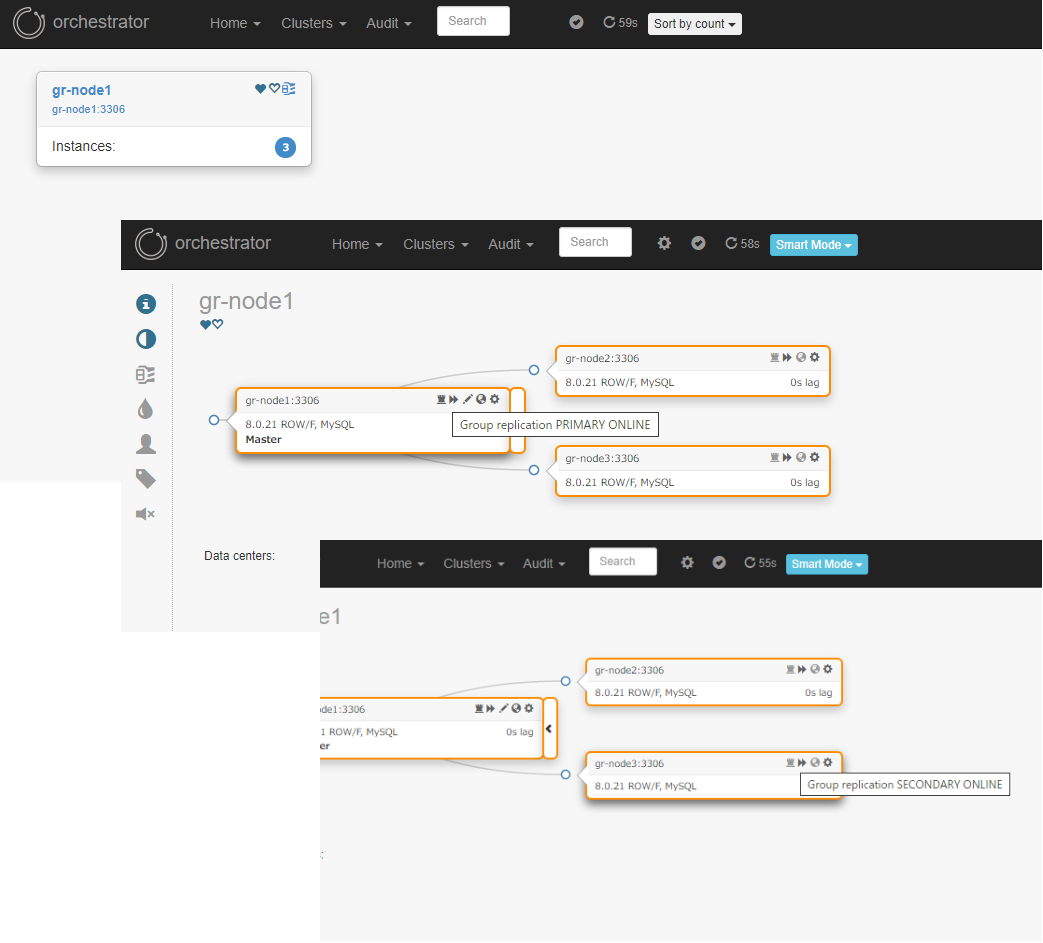Click the gear icon on gr-node3:3306 in the 58s view

tap(815, 457)
